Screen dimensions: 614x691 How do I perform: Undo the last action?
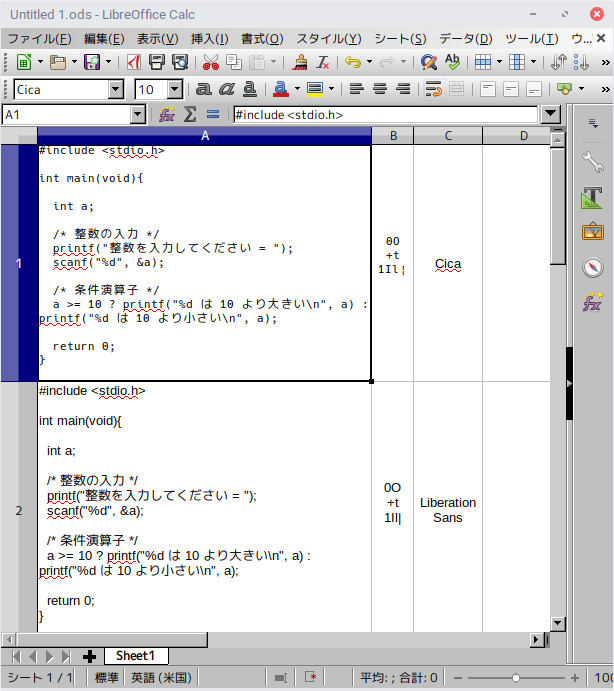[x=353, y=62]
